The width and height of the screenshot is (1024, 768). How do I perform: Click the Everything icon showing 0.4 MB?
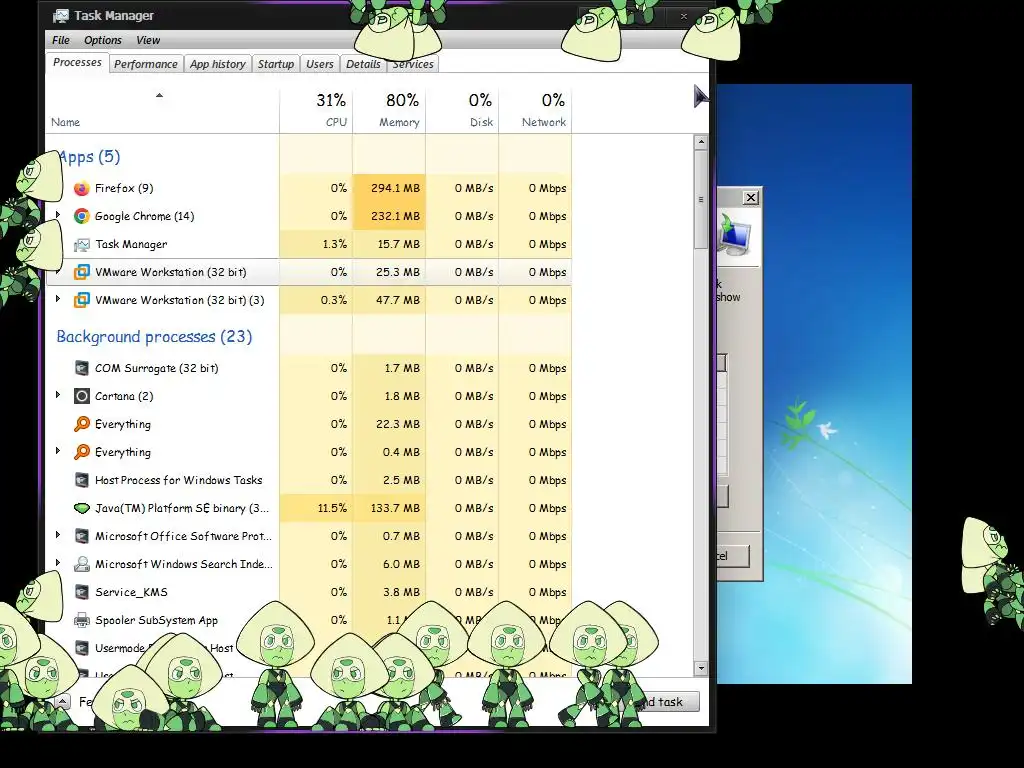(82, 452)
